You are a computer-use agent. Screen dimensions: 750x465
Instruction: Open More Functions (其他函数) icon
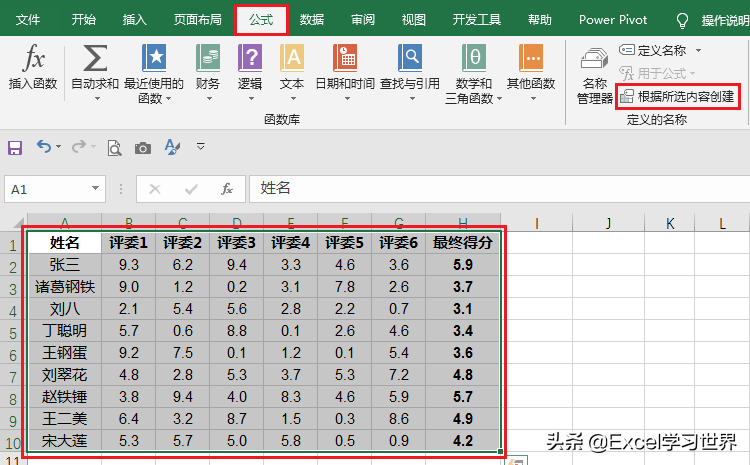pos(531,58)
